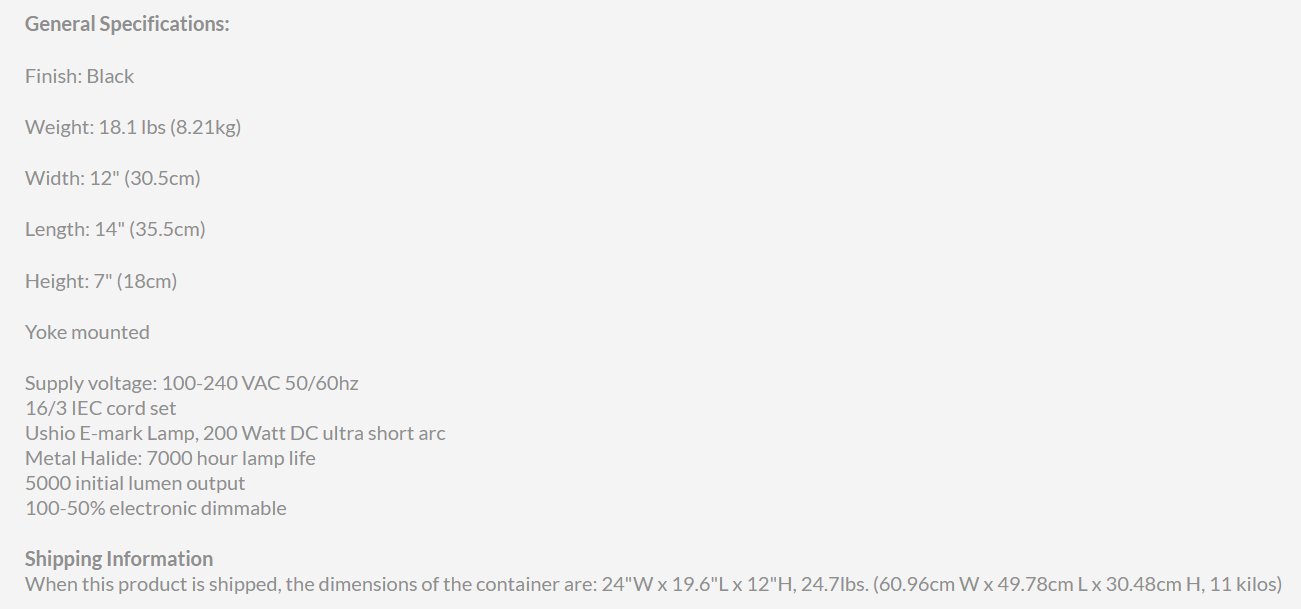Click the 8.21kg weight value

205,127
